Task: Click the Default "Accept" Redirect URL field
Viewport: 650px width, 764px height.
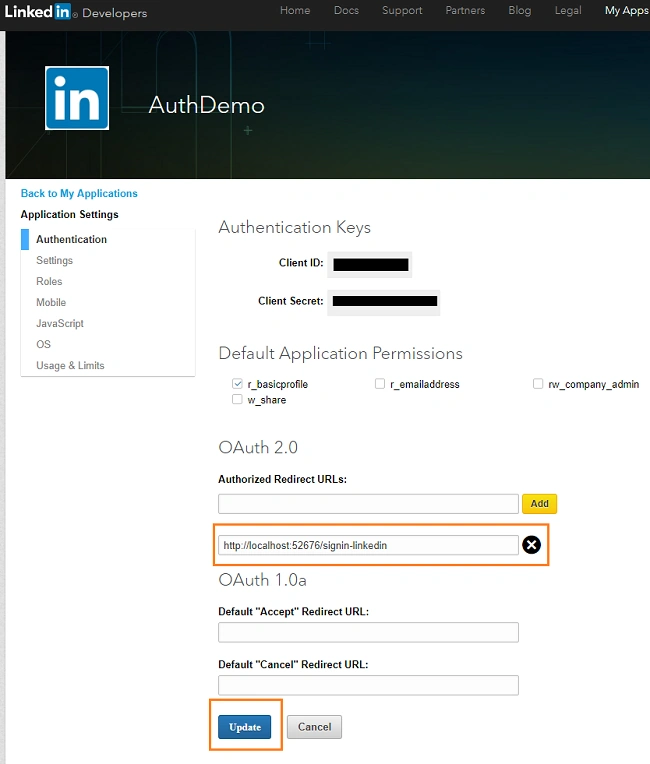Action: pos(368,632)
